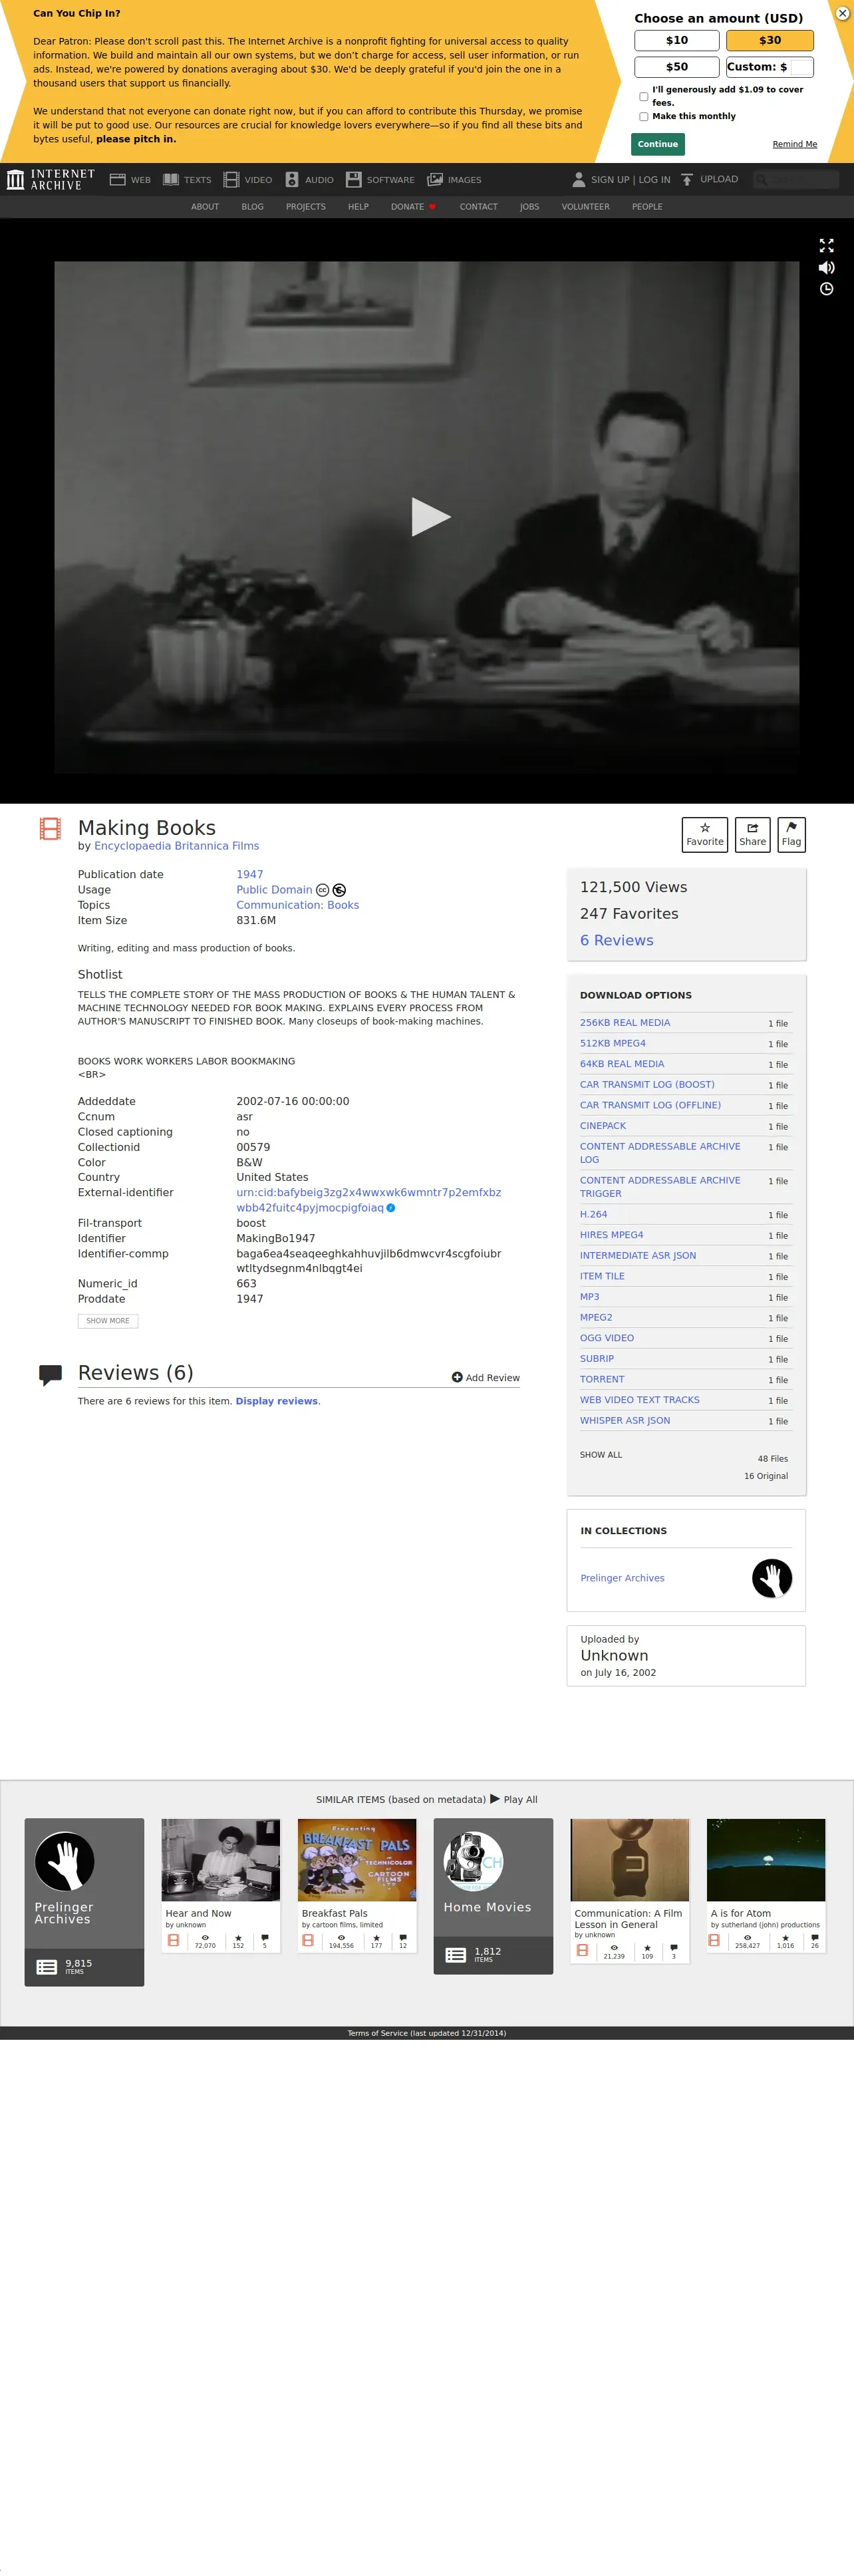Open the Web navigation item
The height and width of the screenshot is (2576, 854).
pos(130,180)
